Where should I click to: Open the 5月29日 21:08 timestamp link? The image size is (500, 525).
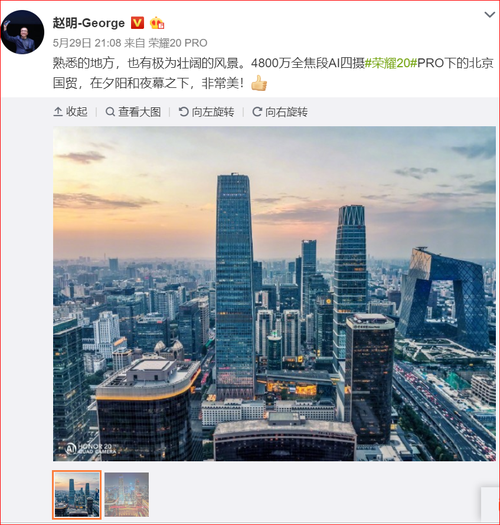pyautogui.click(x=87, y=43)
